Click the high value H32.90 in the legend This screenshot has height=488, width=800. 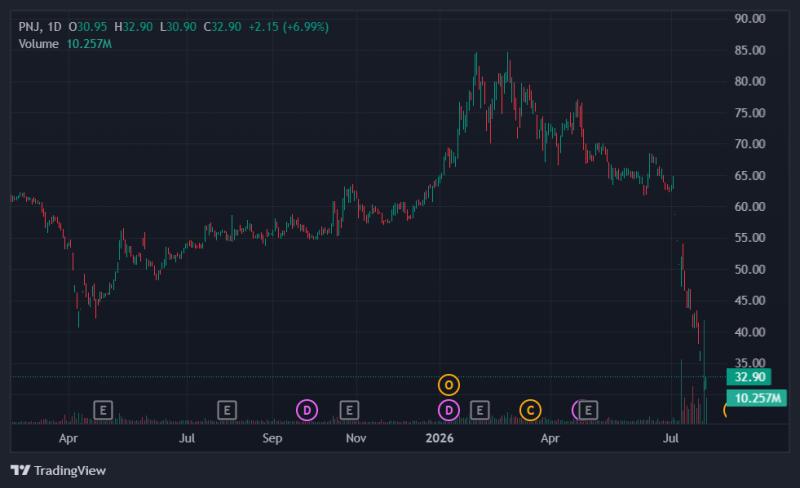[133, 27]
